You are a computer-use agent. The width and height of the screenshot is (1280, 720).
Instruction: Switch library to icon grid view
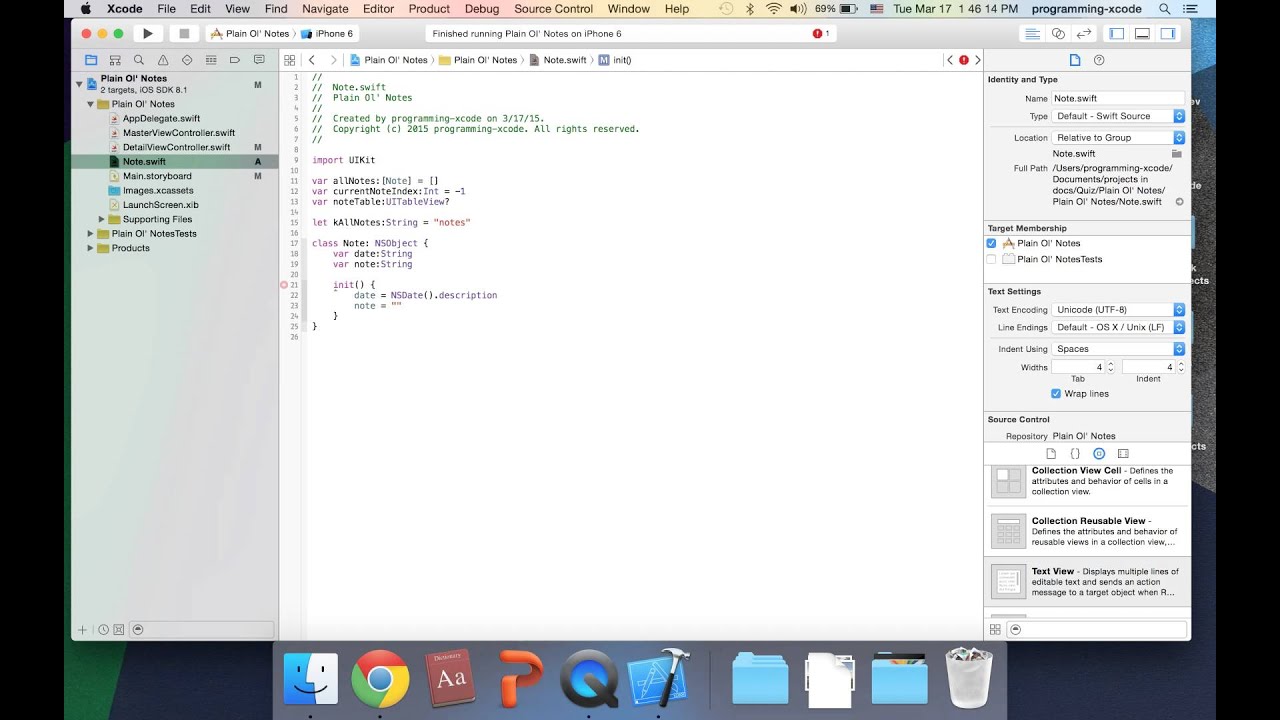tap(995, 629)
